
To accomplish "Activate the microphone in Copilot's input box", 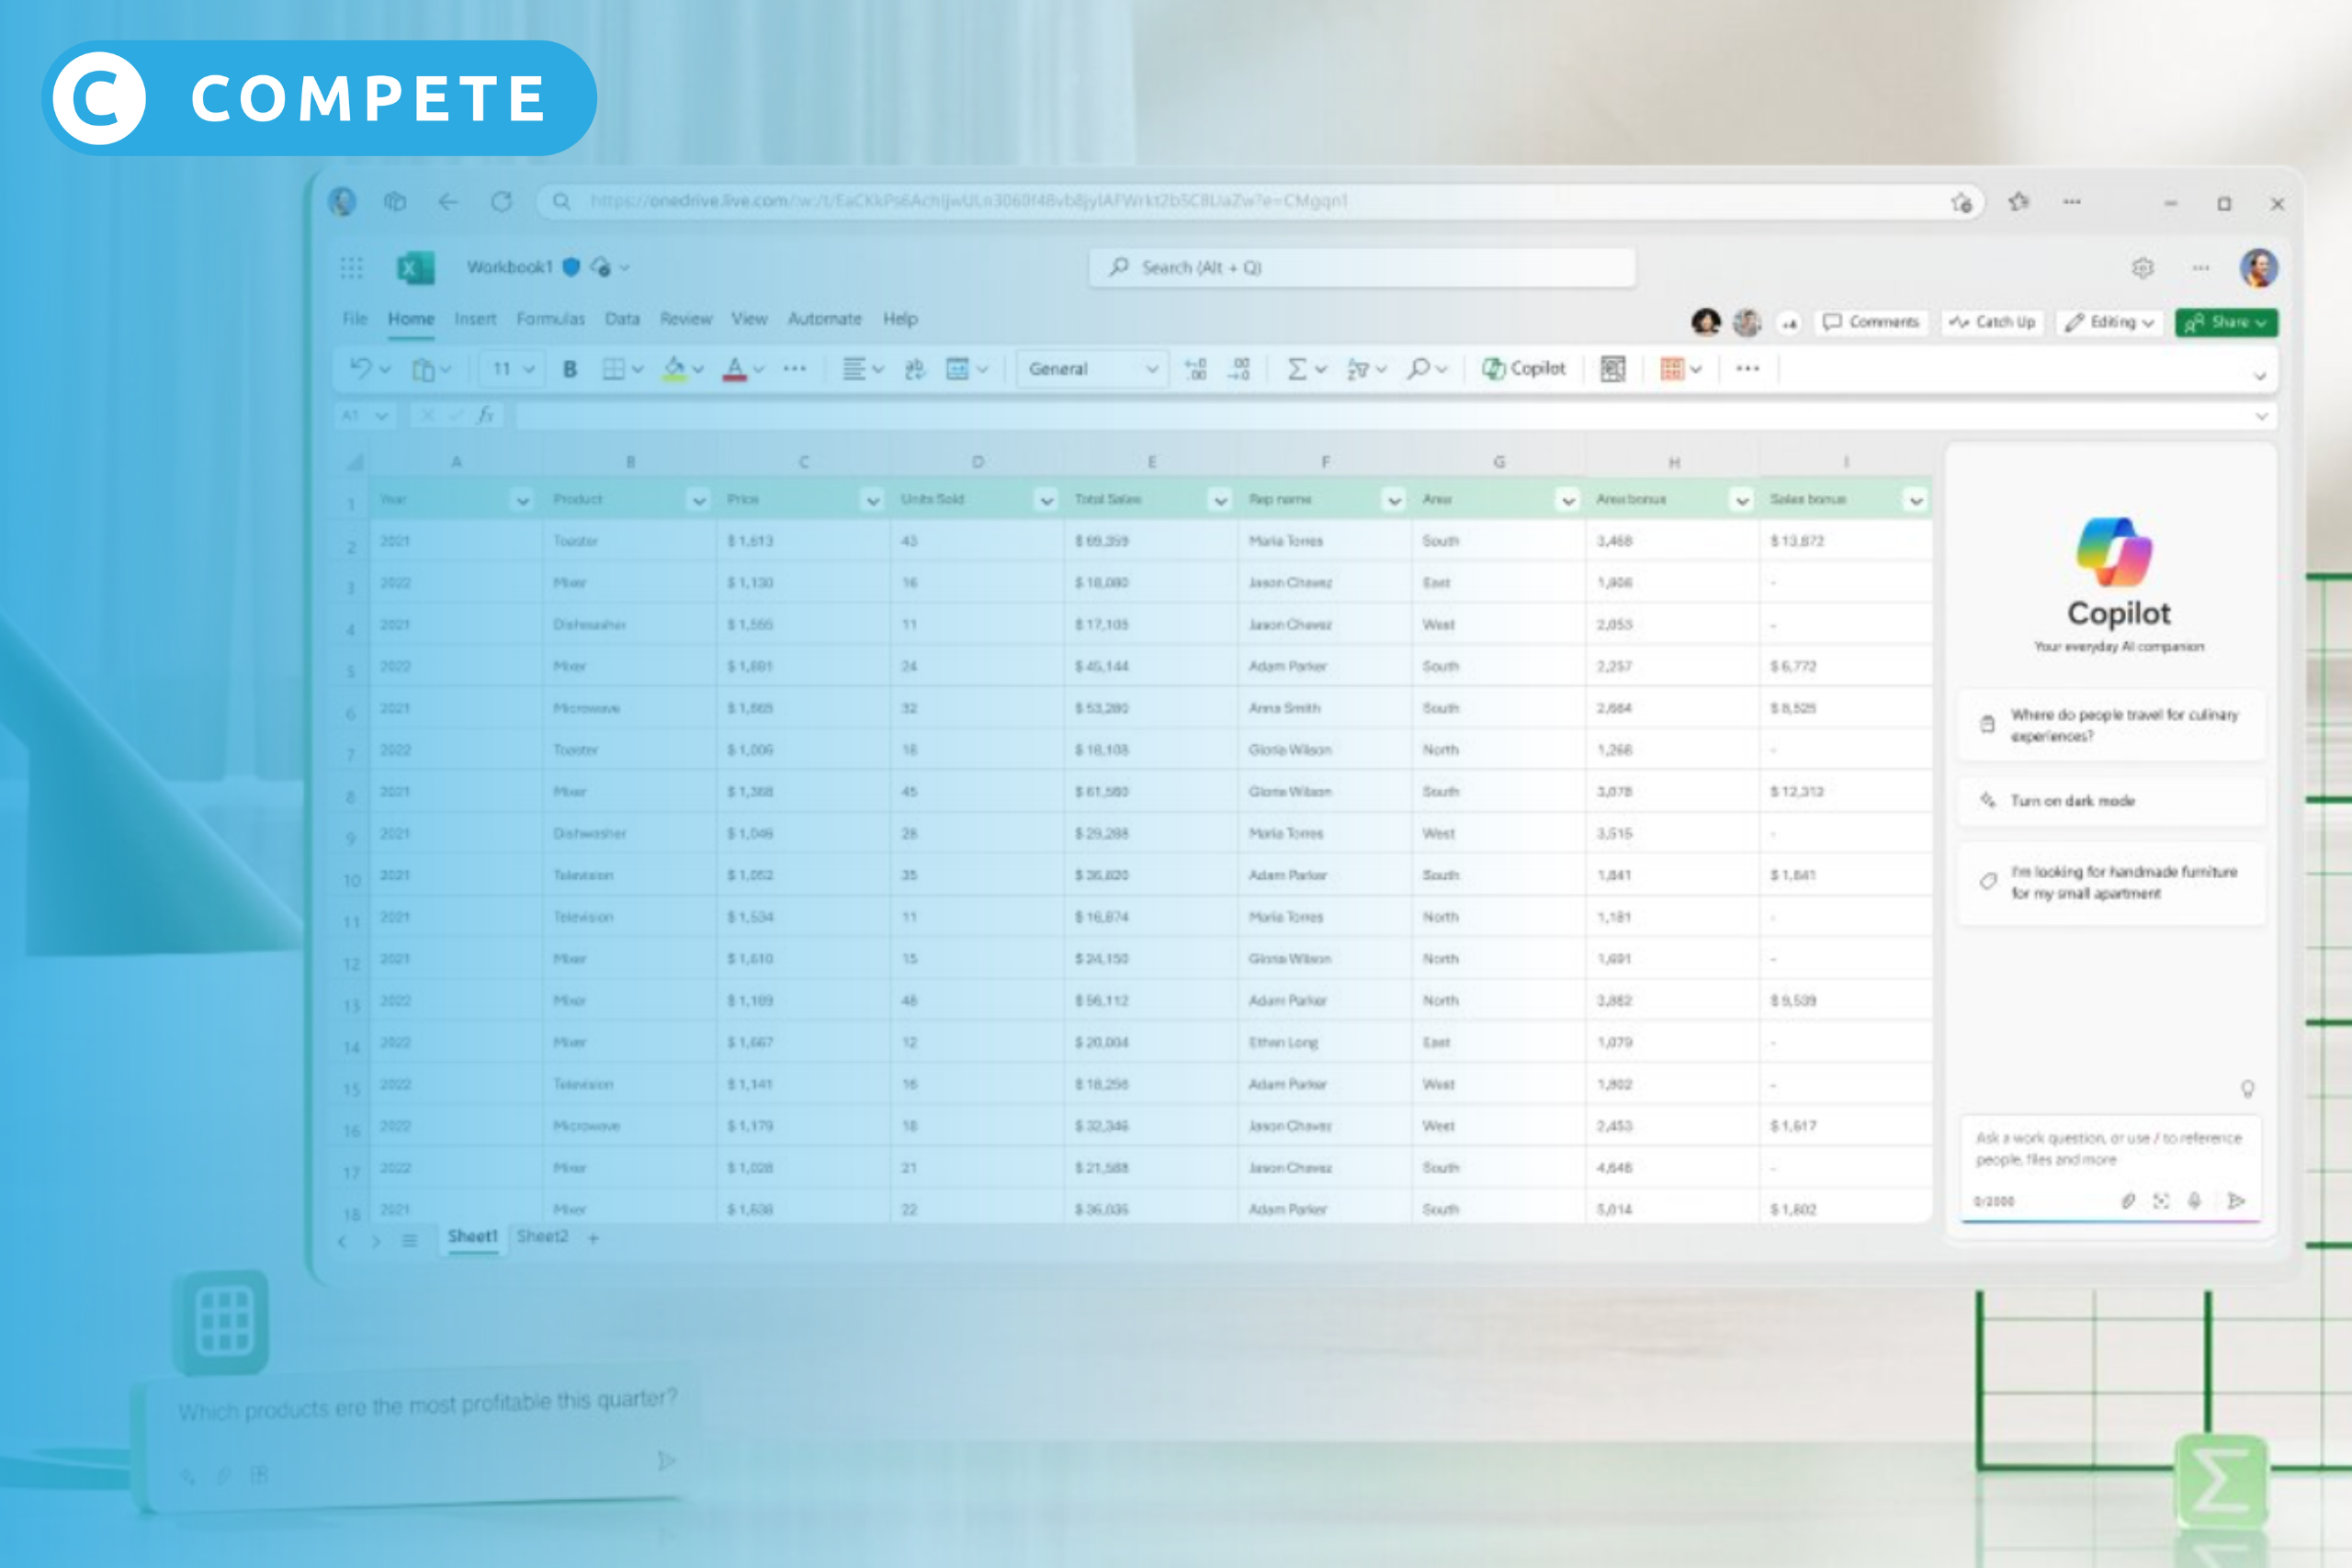I will coord(2194,1201).
